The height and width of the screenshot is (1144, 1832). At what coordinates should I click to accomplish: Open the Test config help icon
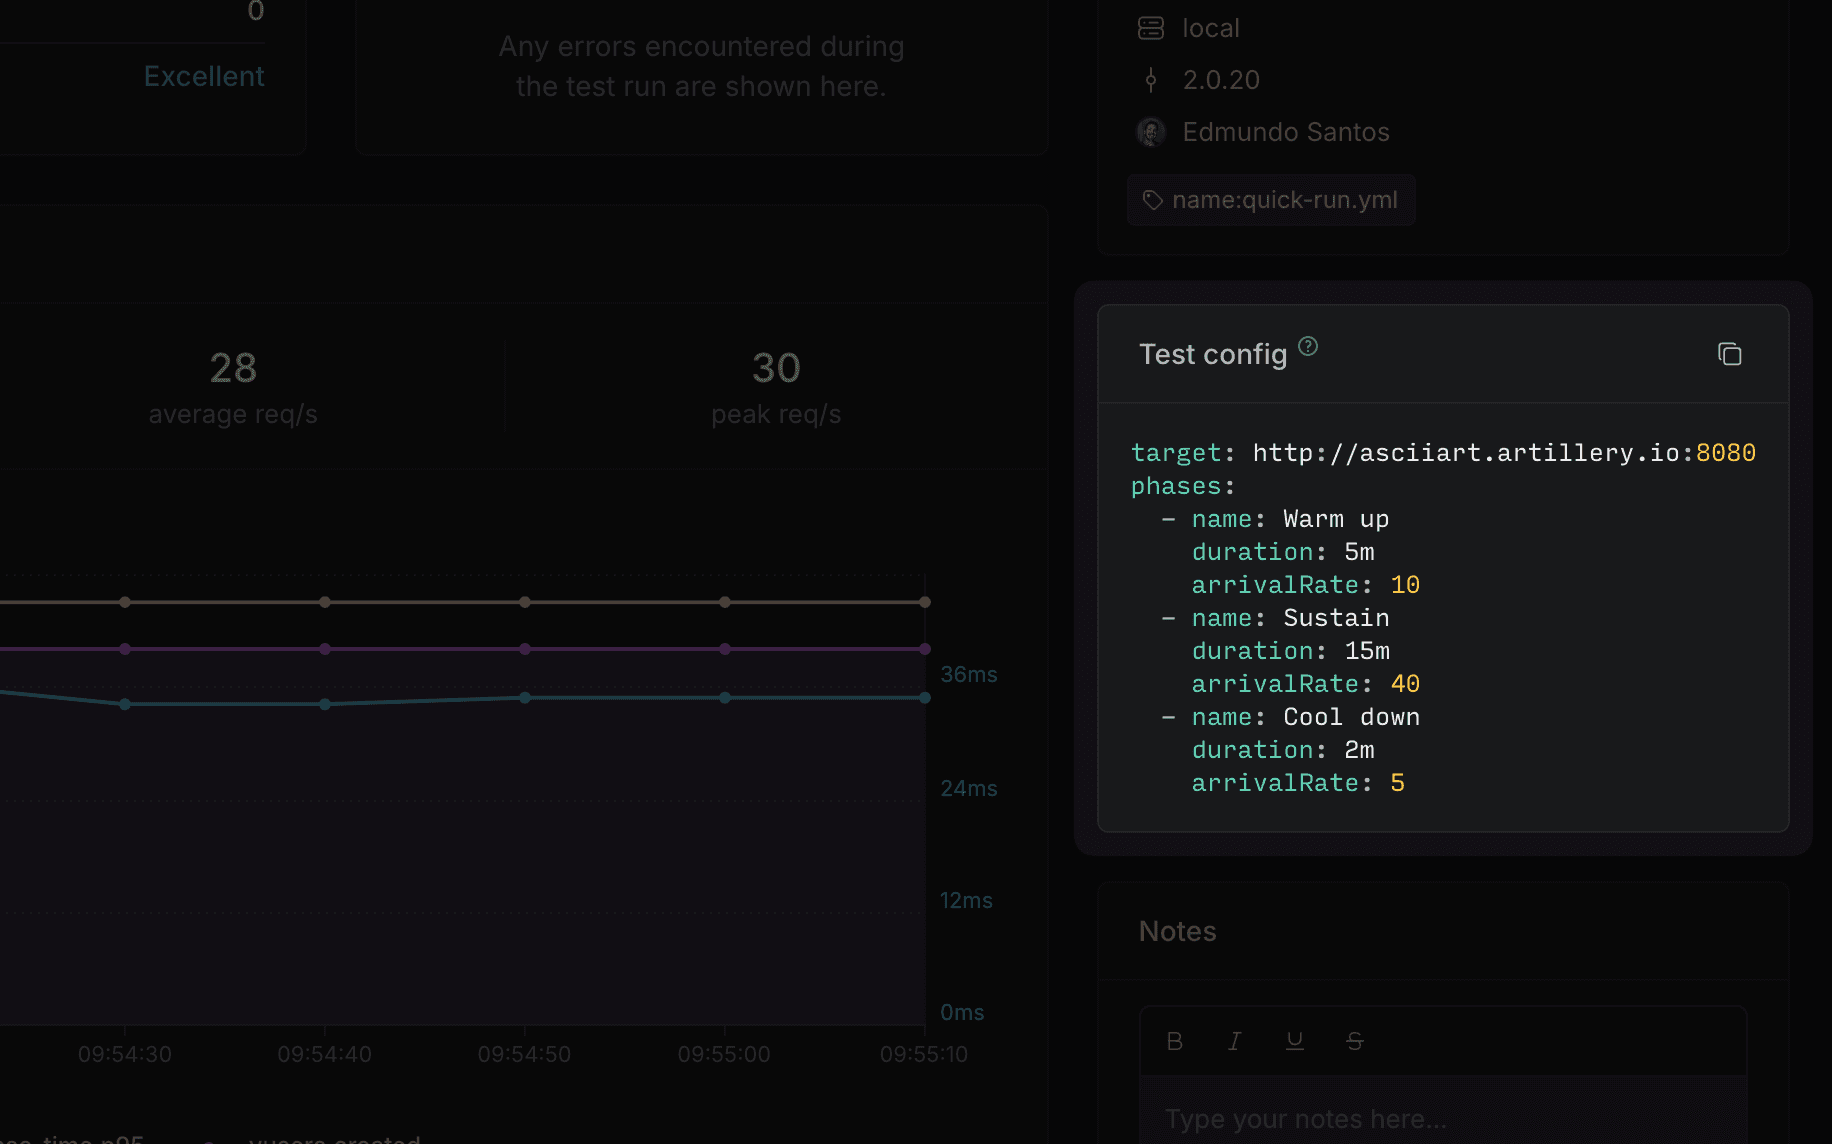click(1307, 346)
